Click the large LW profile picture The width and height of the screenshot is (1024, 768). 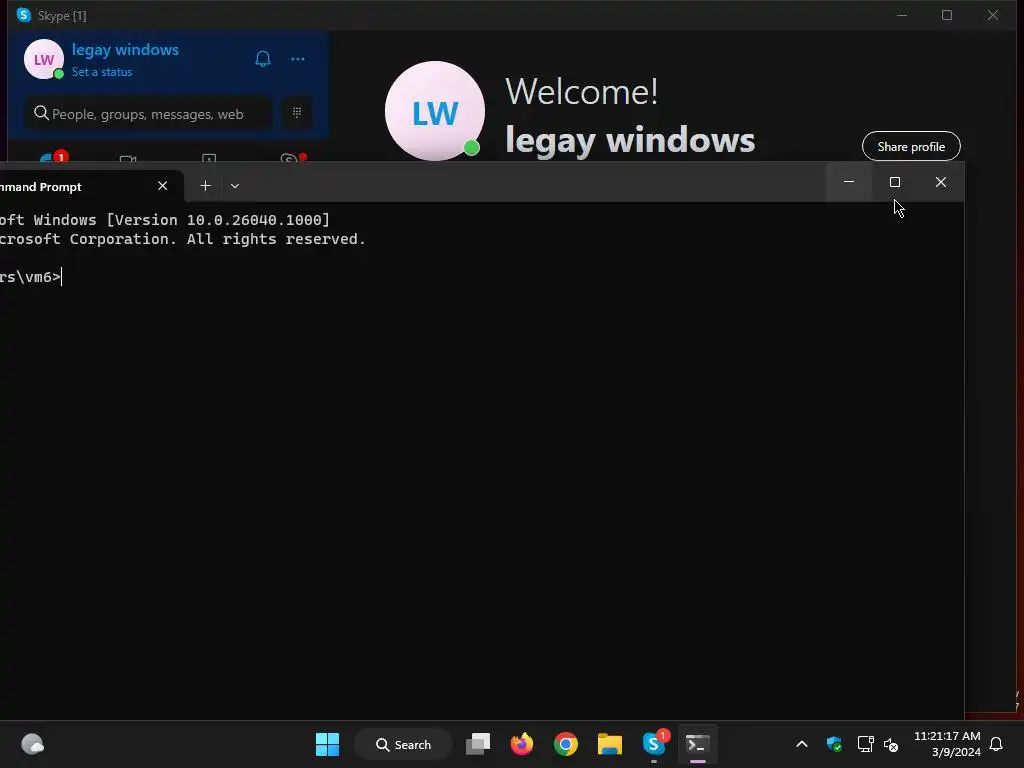[435, 111]
